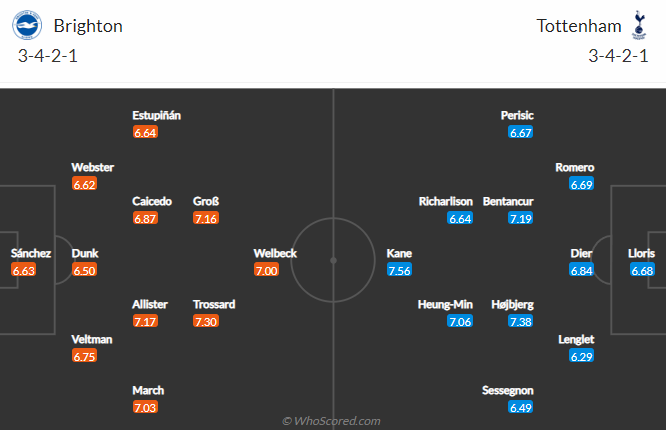Screen dimensions: 666x430
Task: Click the Tottenham club crest icon
Action: 640,24
